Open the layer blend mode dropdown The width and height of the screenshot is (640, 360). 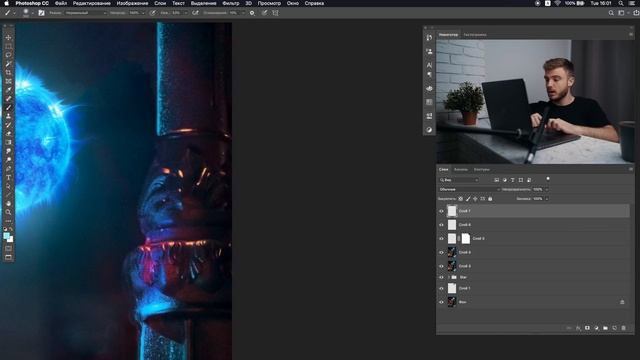[469, 189]
